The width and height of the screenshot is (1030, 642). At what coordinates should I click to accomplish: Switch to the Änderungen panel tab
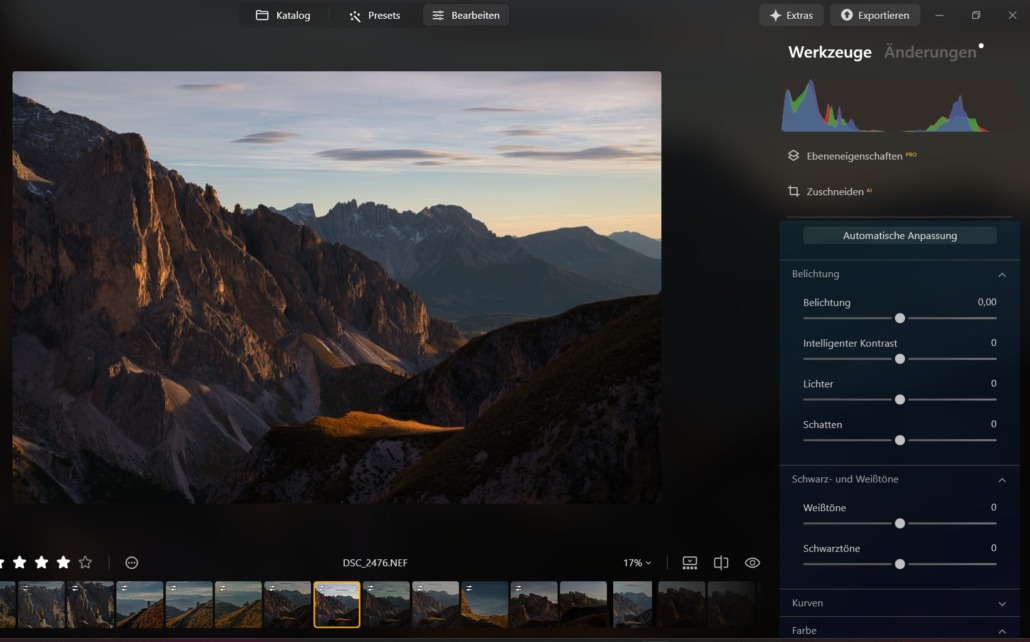[x=930, y=52]
